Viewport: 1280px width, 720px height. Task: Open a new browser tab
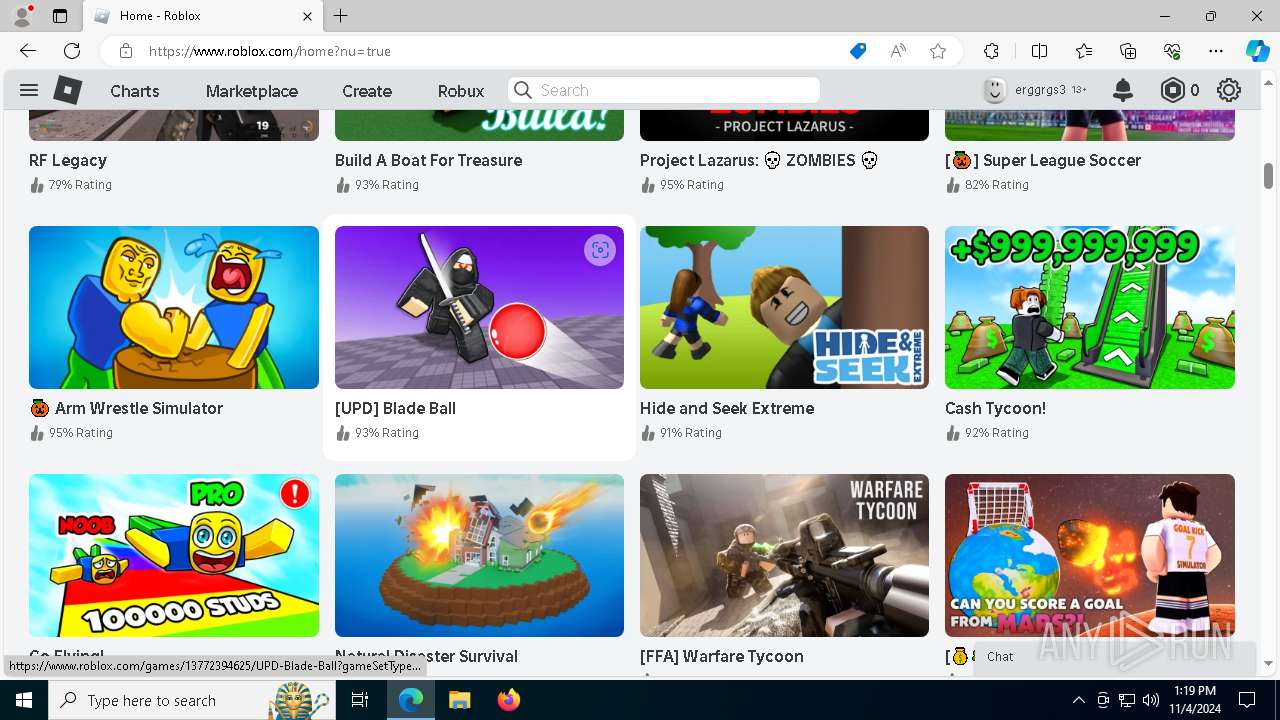coord(341,16)
